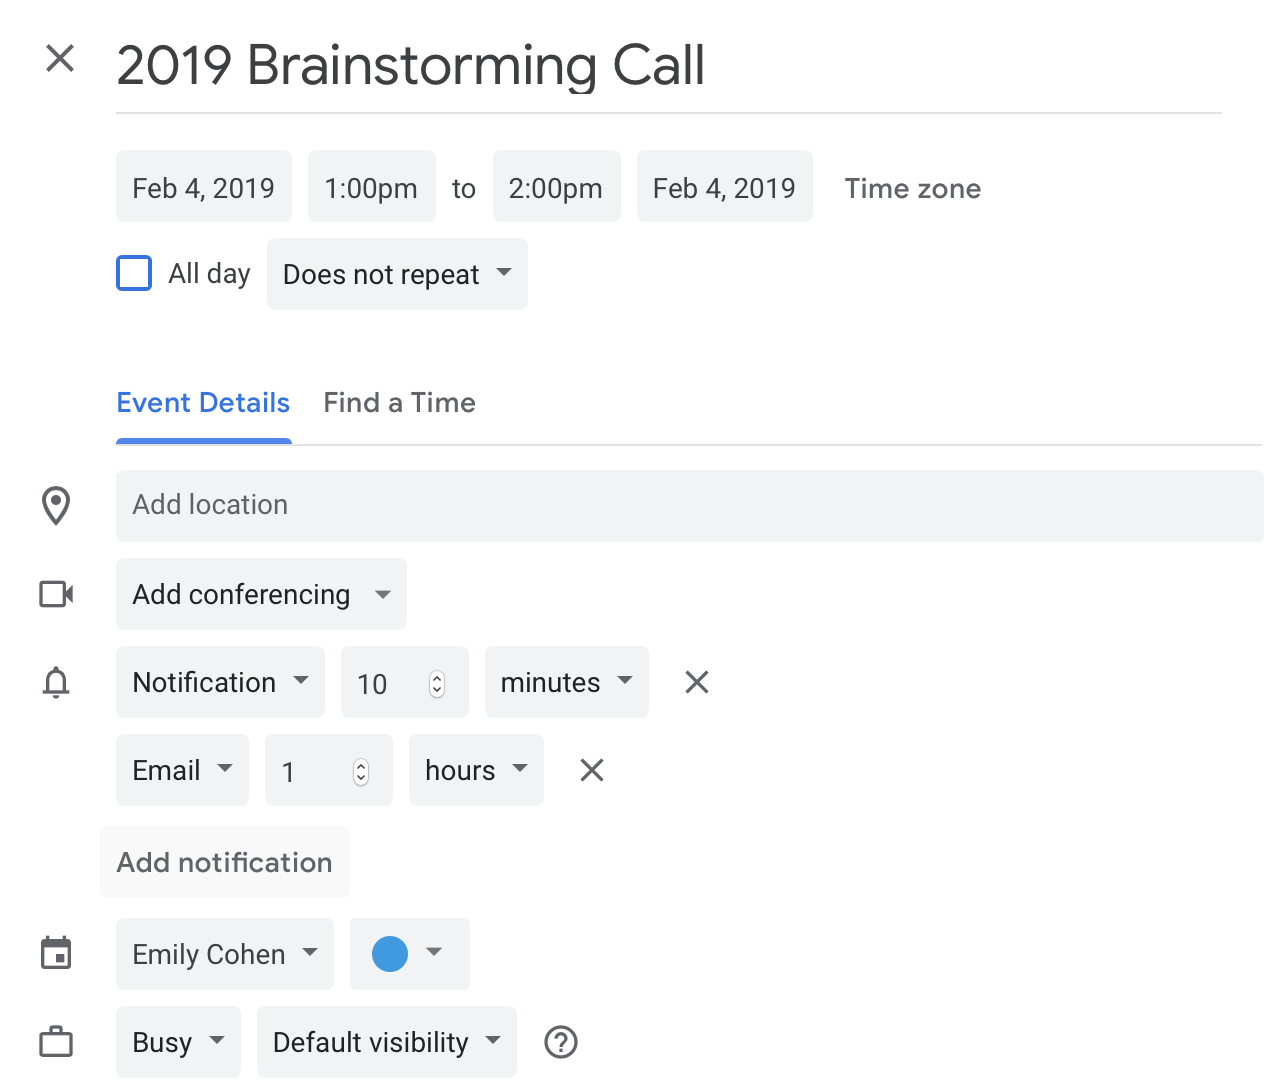Click the notification bell icon

point(56,683)
